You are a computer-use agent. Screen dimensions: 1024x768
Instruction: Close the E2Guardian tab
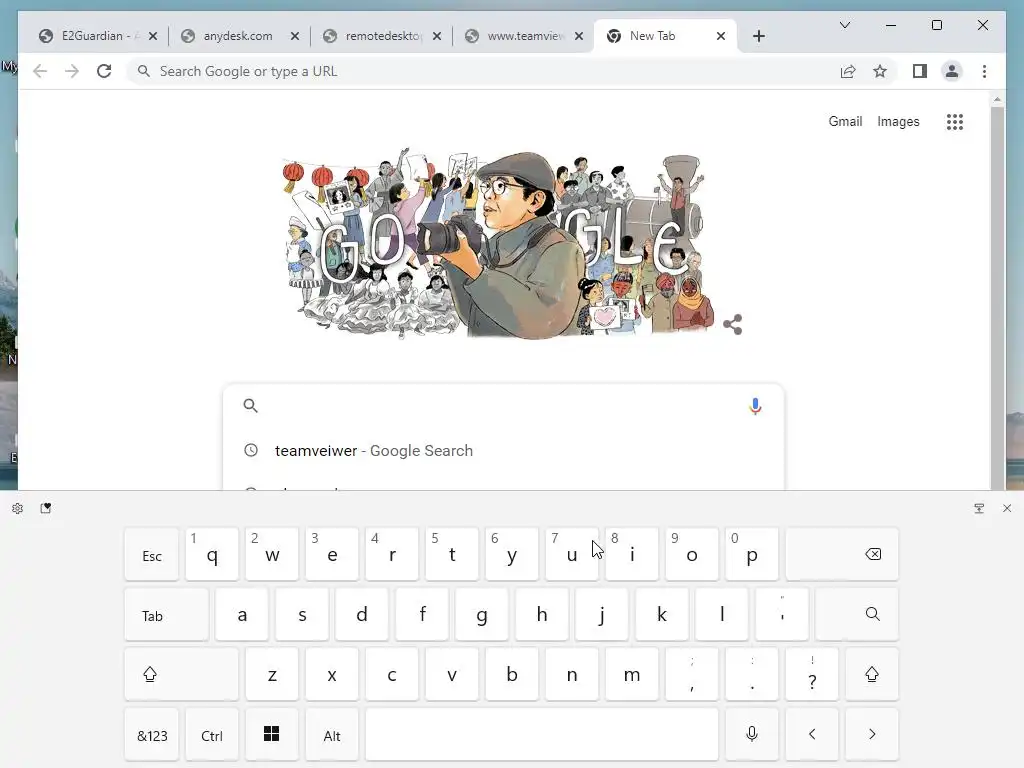153,36
